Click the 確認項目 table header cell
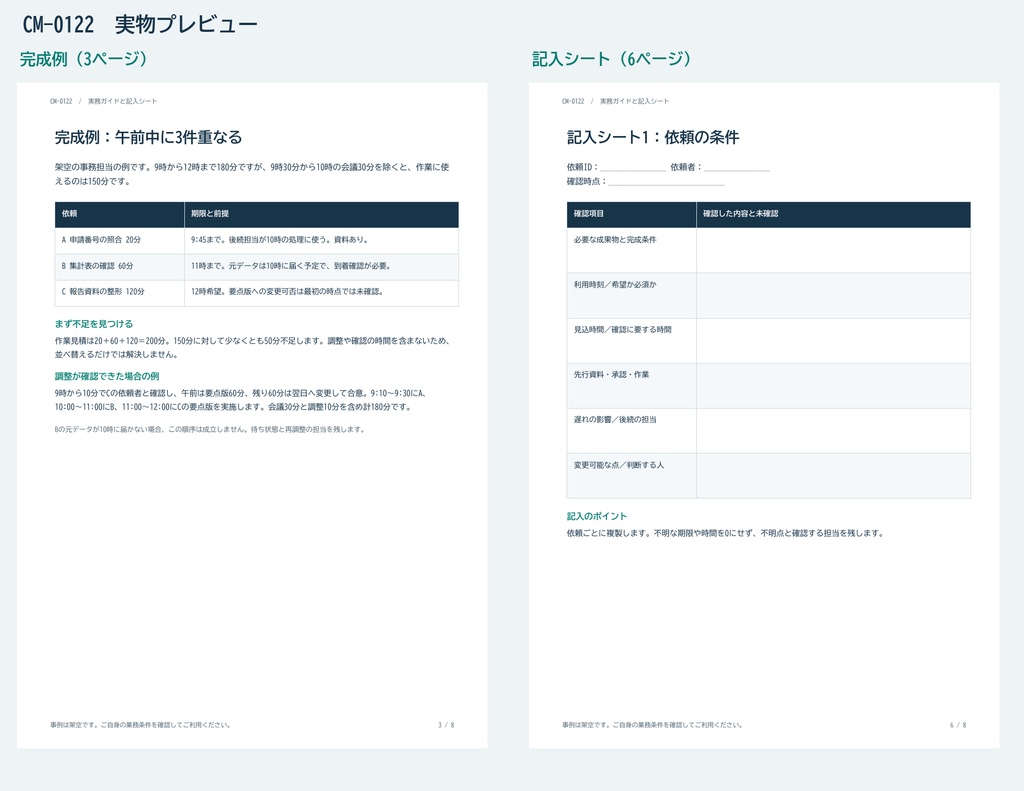 click(632, 214)
